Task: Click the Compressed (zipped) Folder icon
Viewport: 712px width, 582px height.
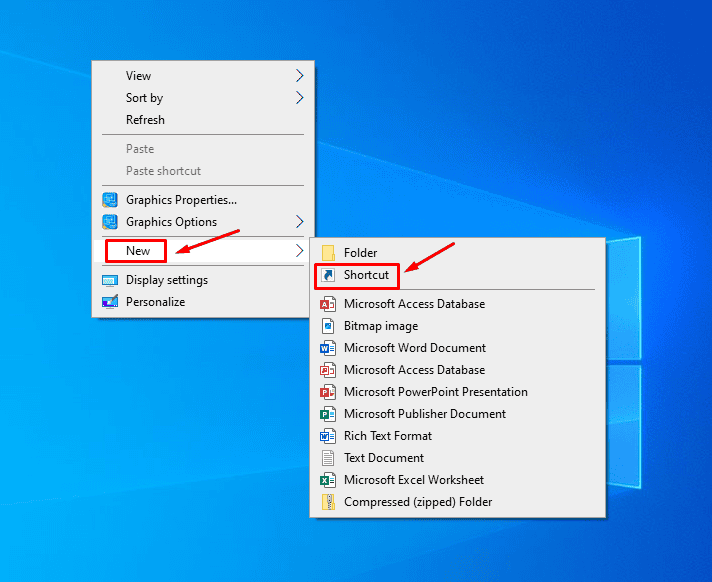Action: tap(327, 502)
